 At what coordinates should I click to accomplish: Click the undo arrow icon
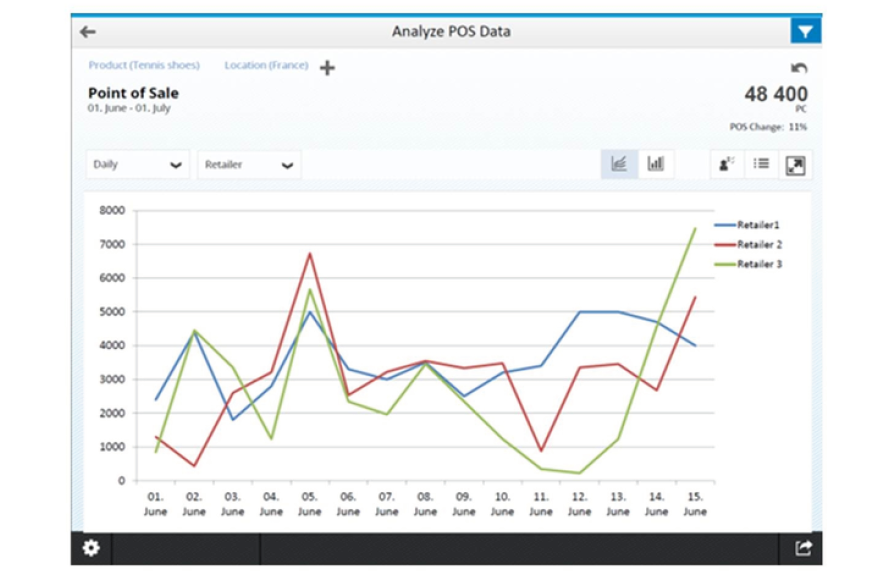pos(799,69)
